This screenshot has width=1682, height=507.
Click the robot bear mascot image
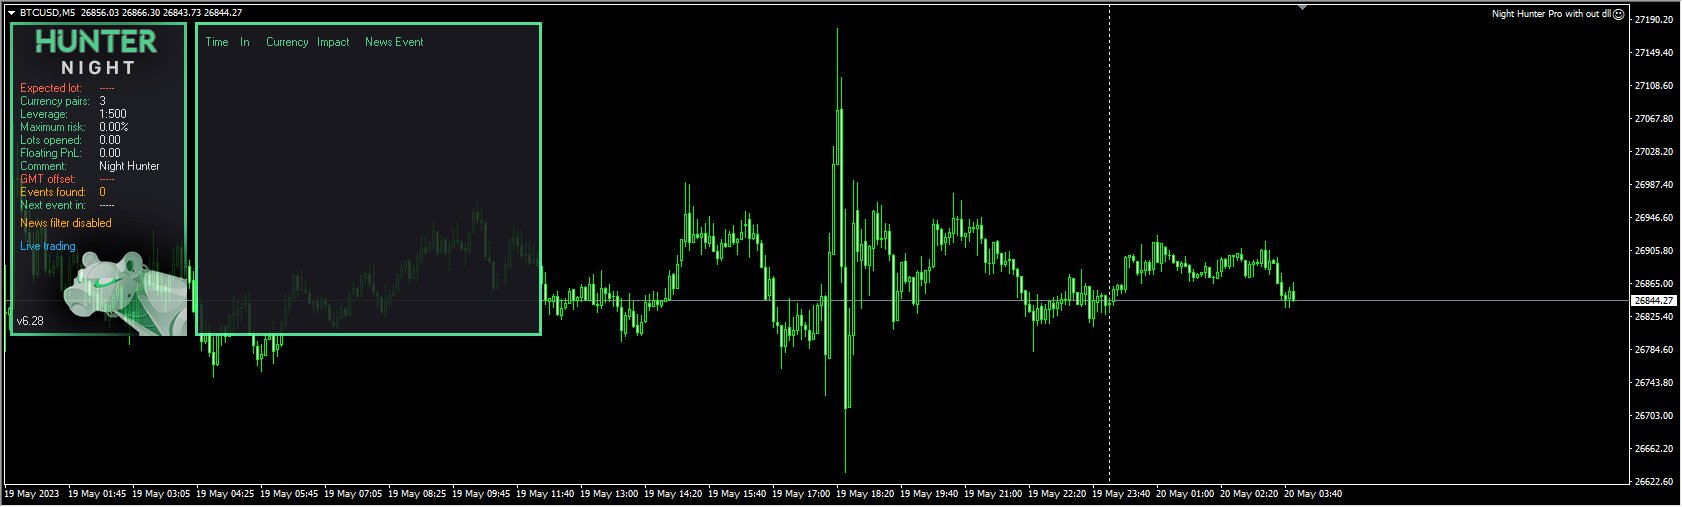[x=127, y=293]
